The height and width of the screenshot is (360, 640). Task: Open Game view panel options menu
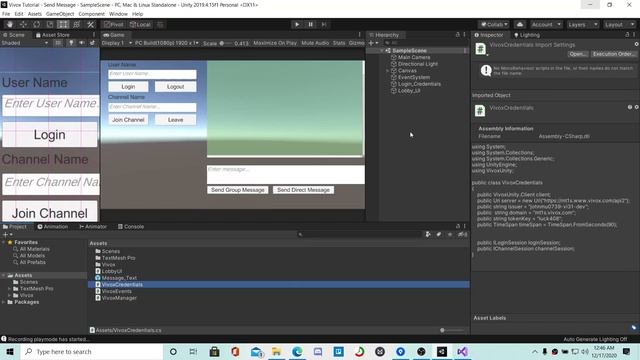[x=360, y=35]
